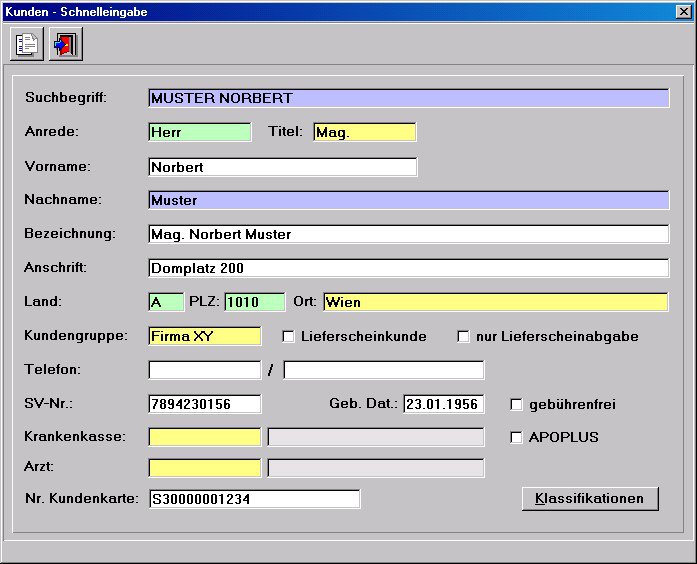Screen dimensions: 697x564
Task: Toggle the gebührenfrei checkbox
Action: pos(516,404)
